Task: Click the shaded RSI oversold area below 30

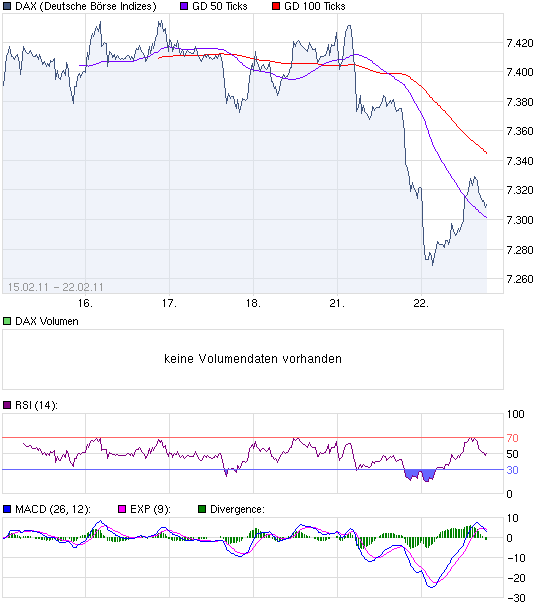Action: click(x=420, y=475)
